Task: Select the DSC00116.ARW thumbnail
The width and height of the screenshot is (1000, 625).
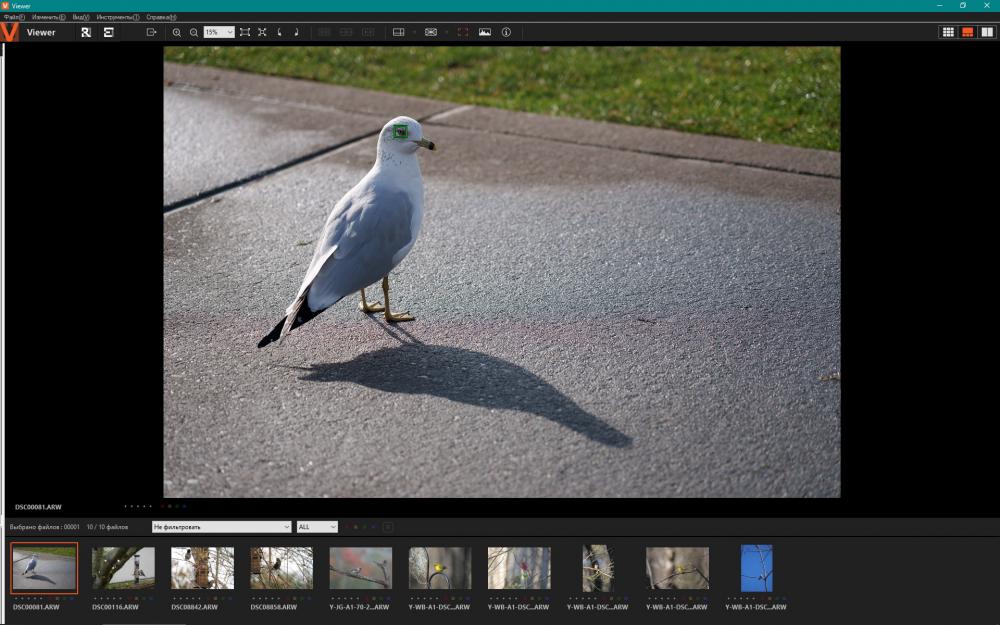Action: pyautogui.click(x=123, y=568)
